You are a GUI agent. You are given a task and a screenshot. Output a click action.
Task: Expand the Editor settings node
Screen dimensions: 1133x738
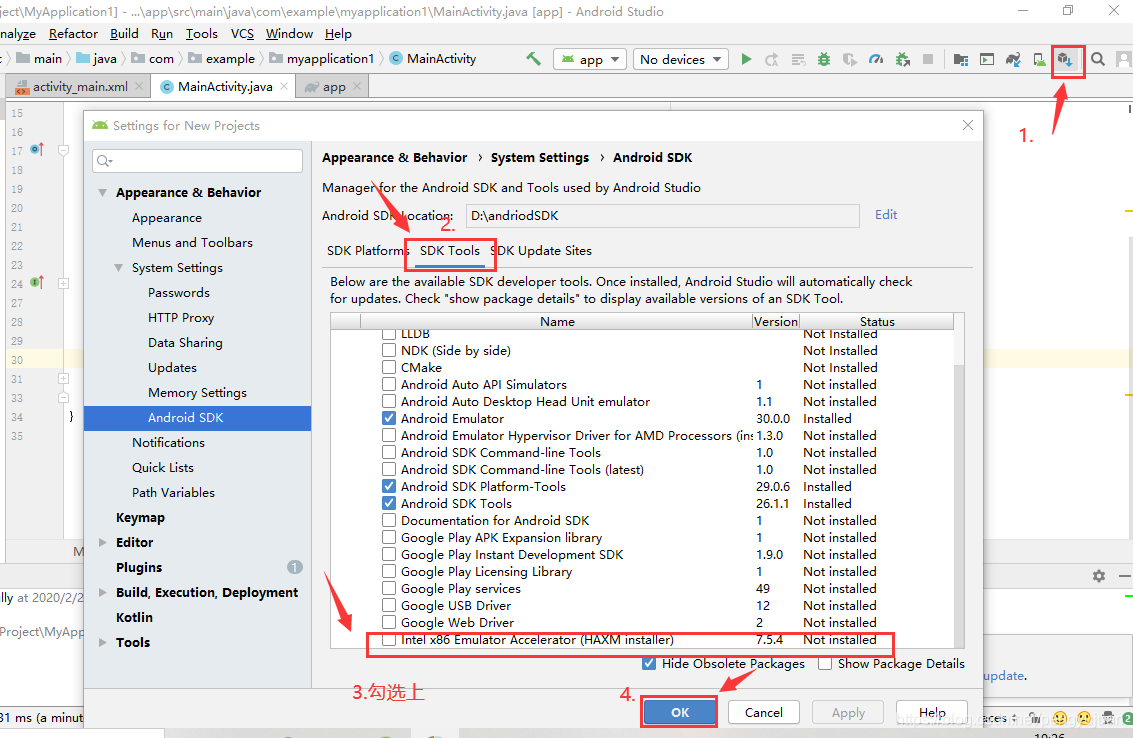[103, 542]
